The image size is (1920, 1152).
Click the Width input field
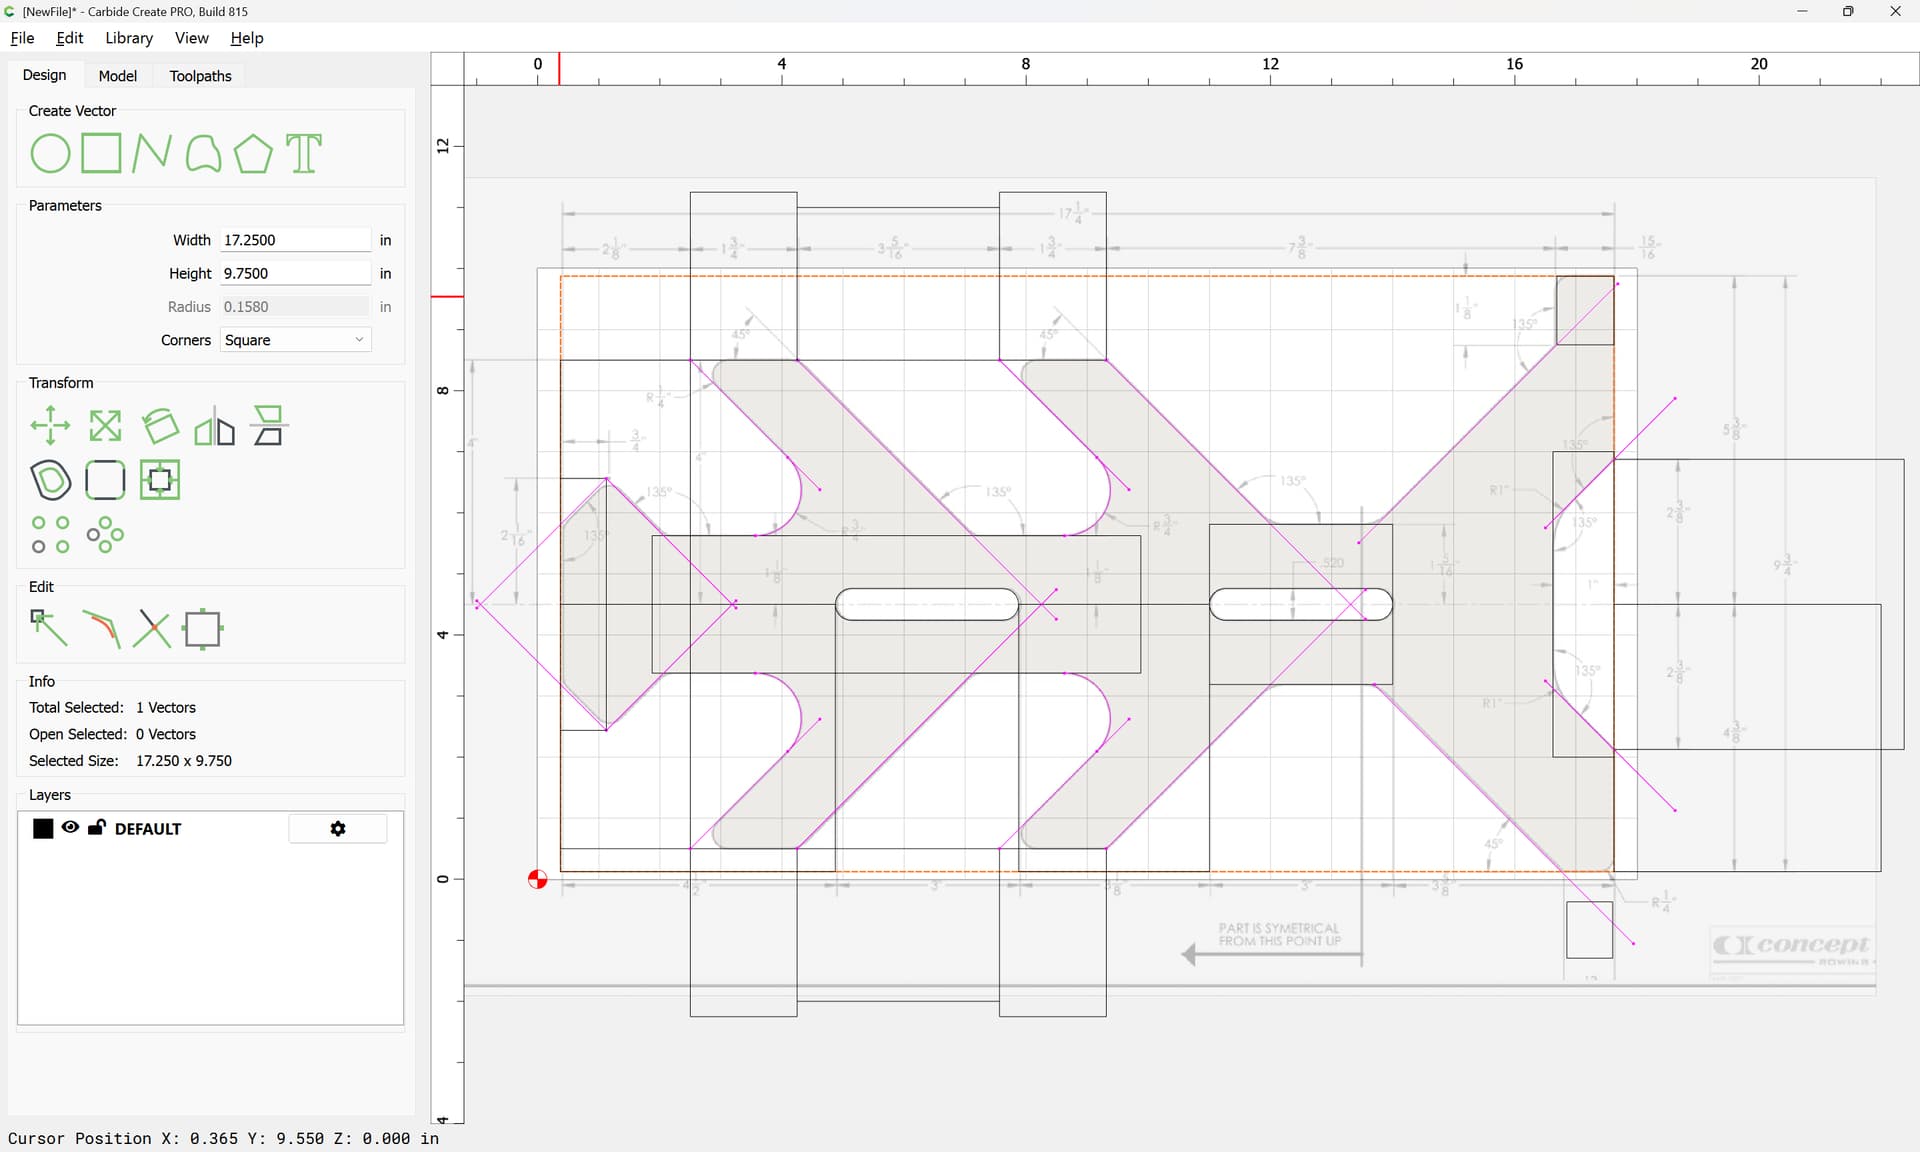295,240
